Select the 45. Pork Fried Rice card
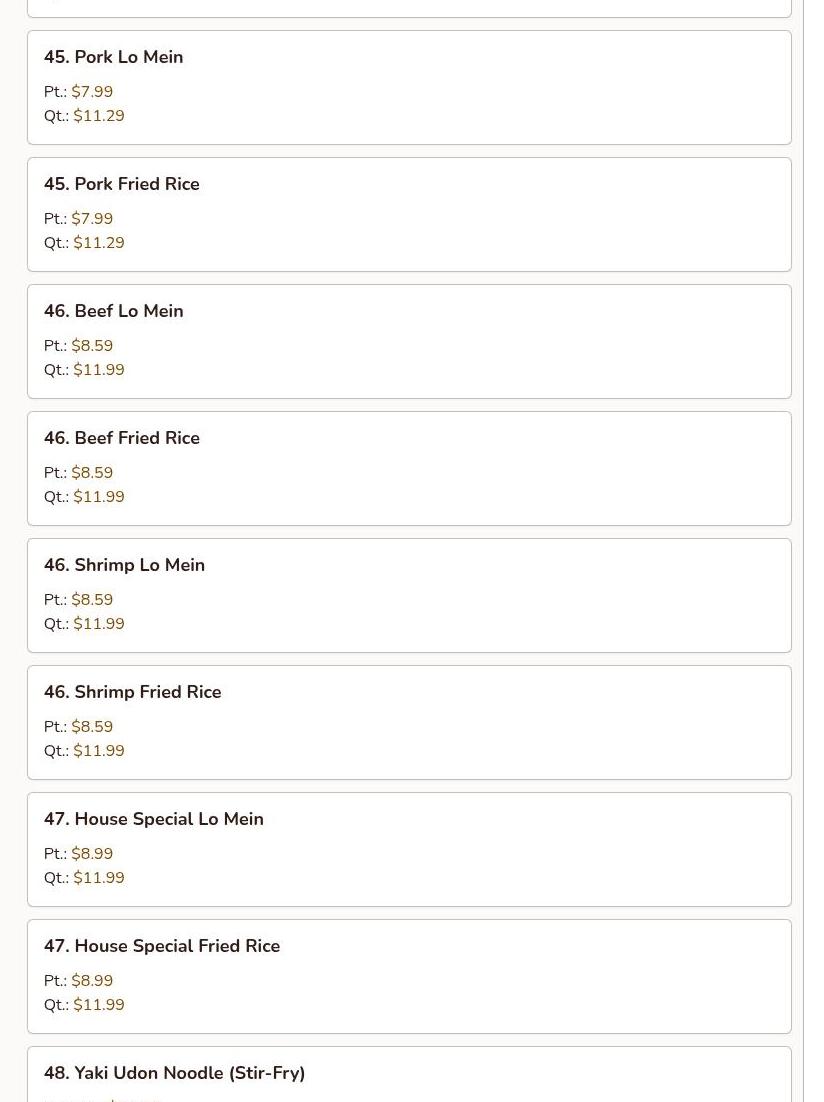Image resolution: width=824 pixels, height=1102 pixels. click(x=409, y=214)
